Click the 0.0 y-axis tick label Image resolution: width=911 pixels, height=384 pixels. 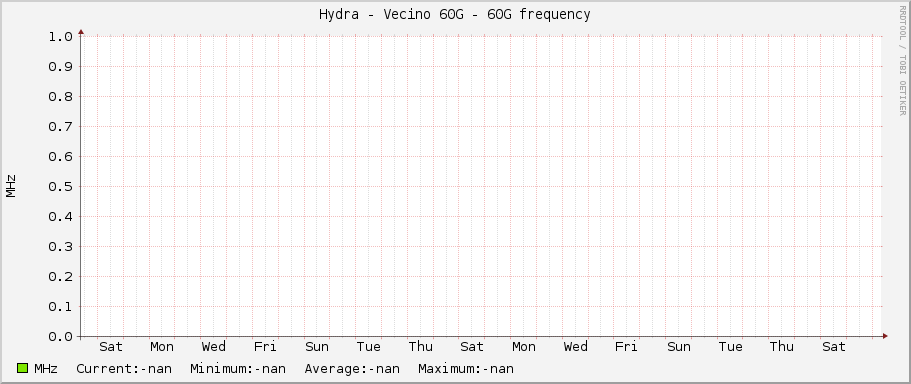coord(60,337)
